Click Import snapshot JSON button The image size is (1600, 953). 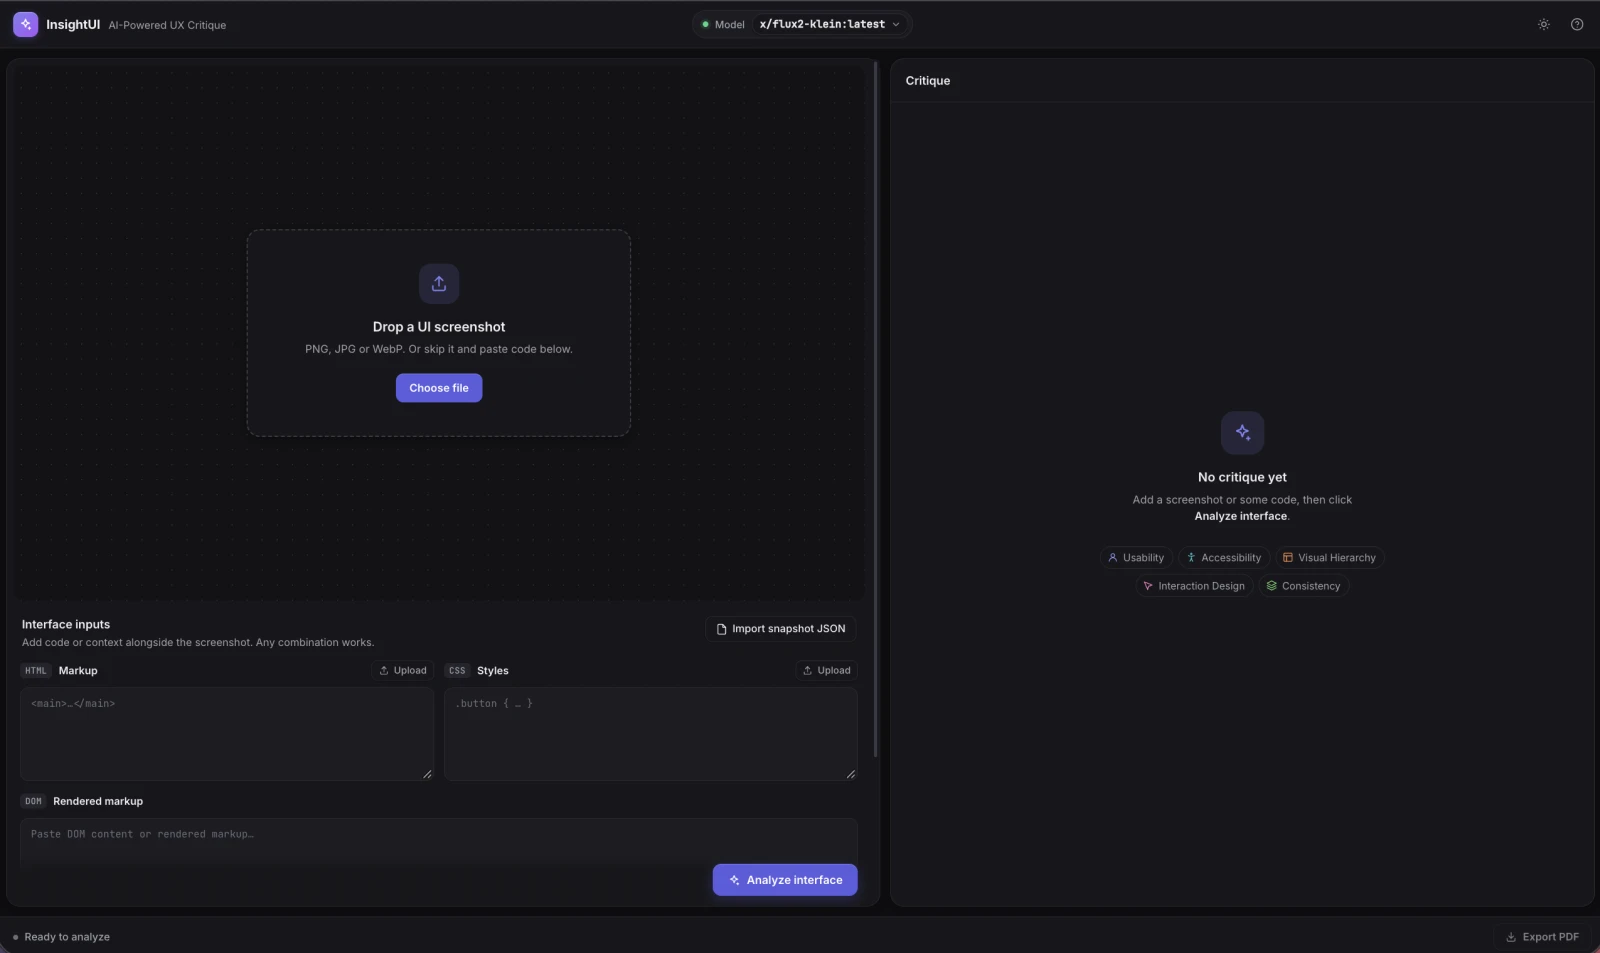coord(781,629)
